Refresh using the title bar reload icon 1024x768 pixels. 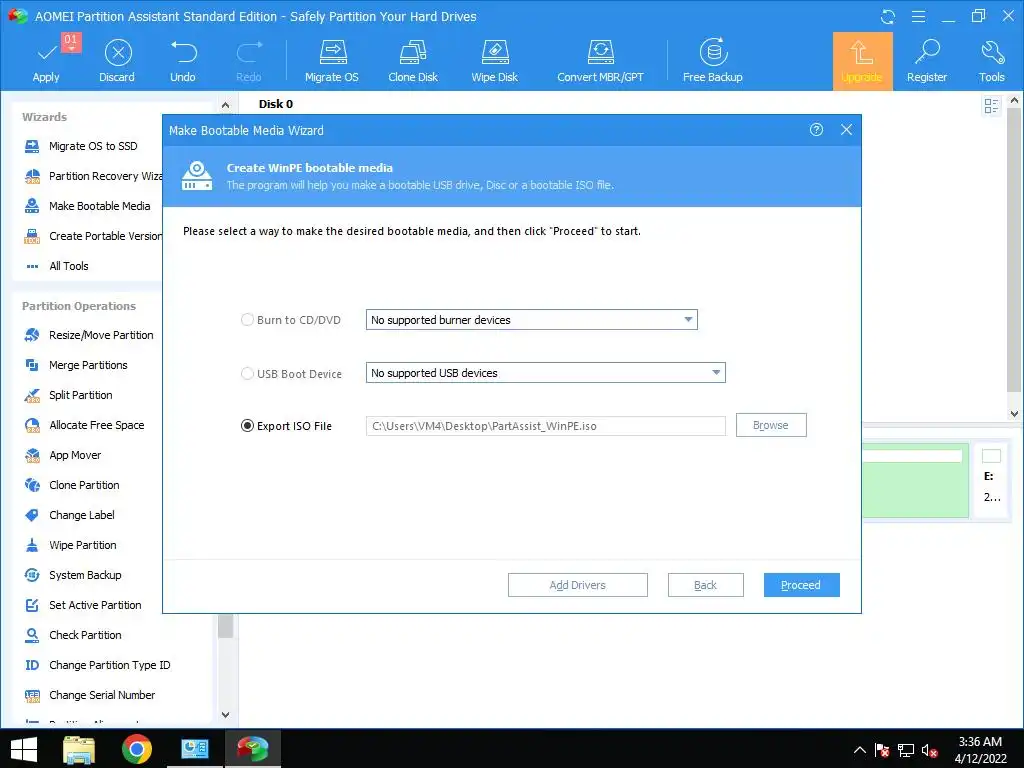click(888, 16)
